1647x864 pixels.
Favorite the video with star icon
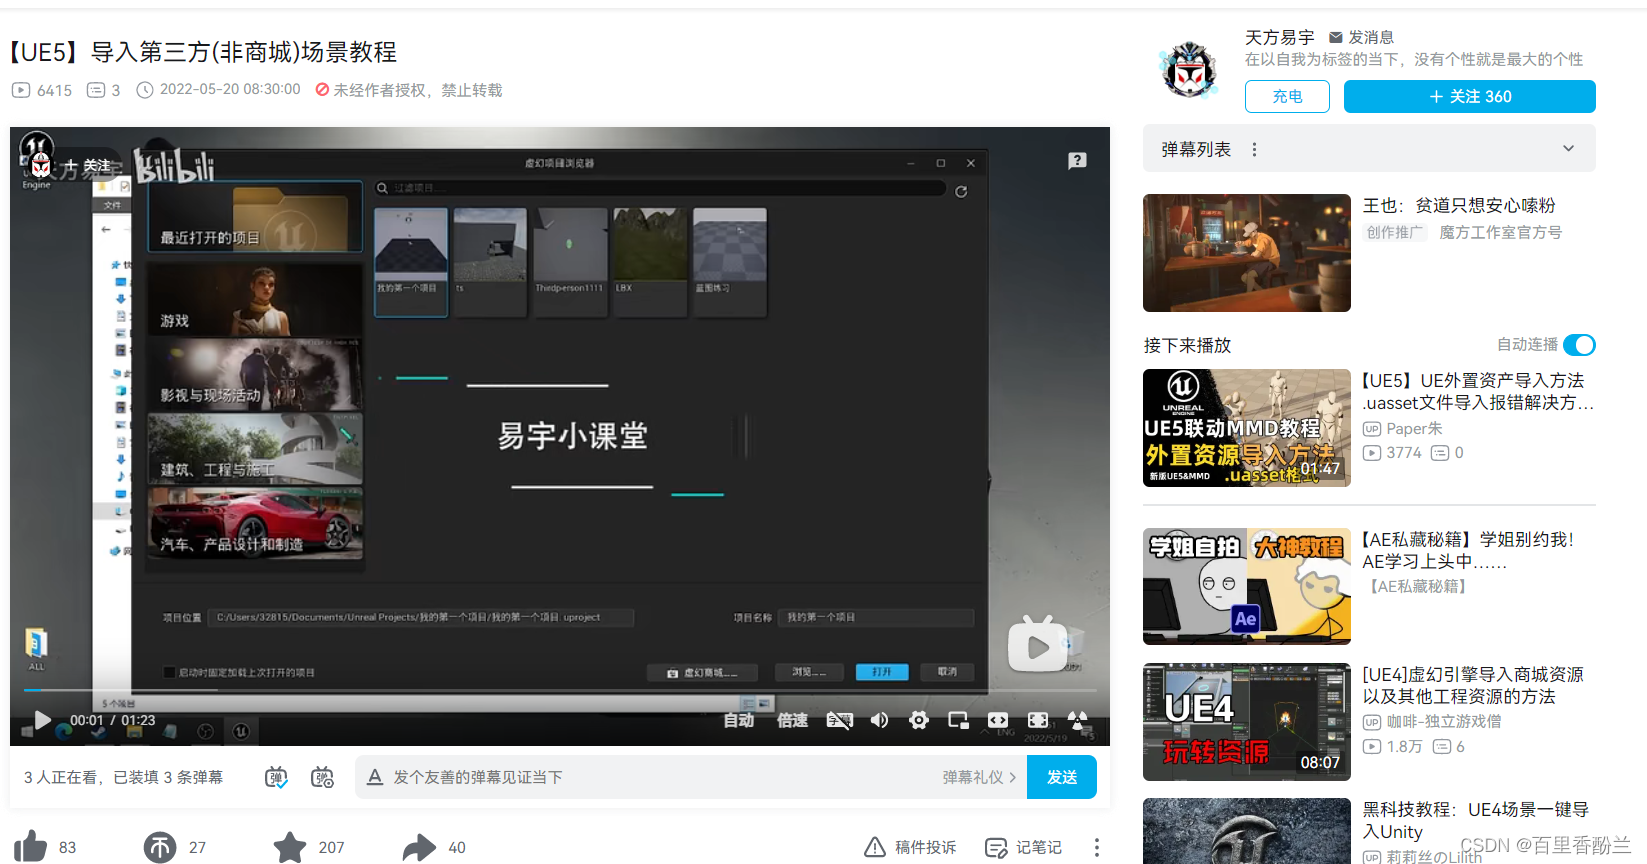coord(290,847)
